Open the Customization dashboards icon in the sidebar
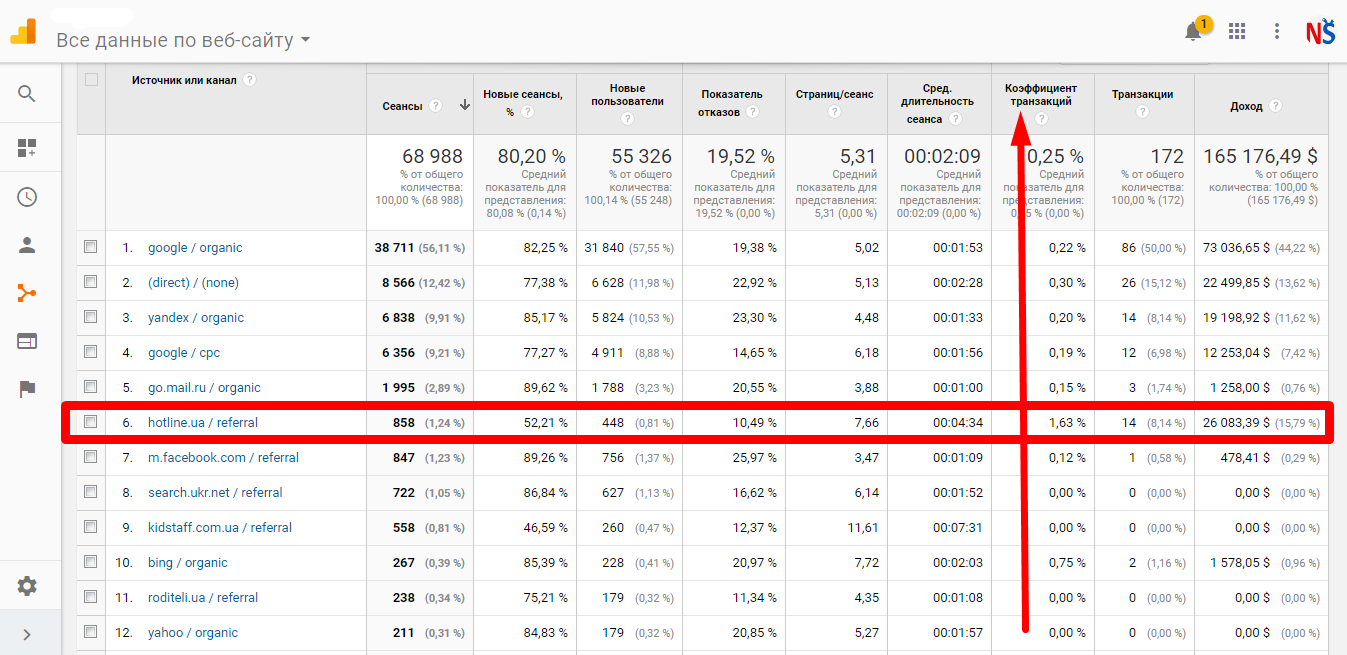Viewport: 1347px width, 655px height. coord(27,148)
